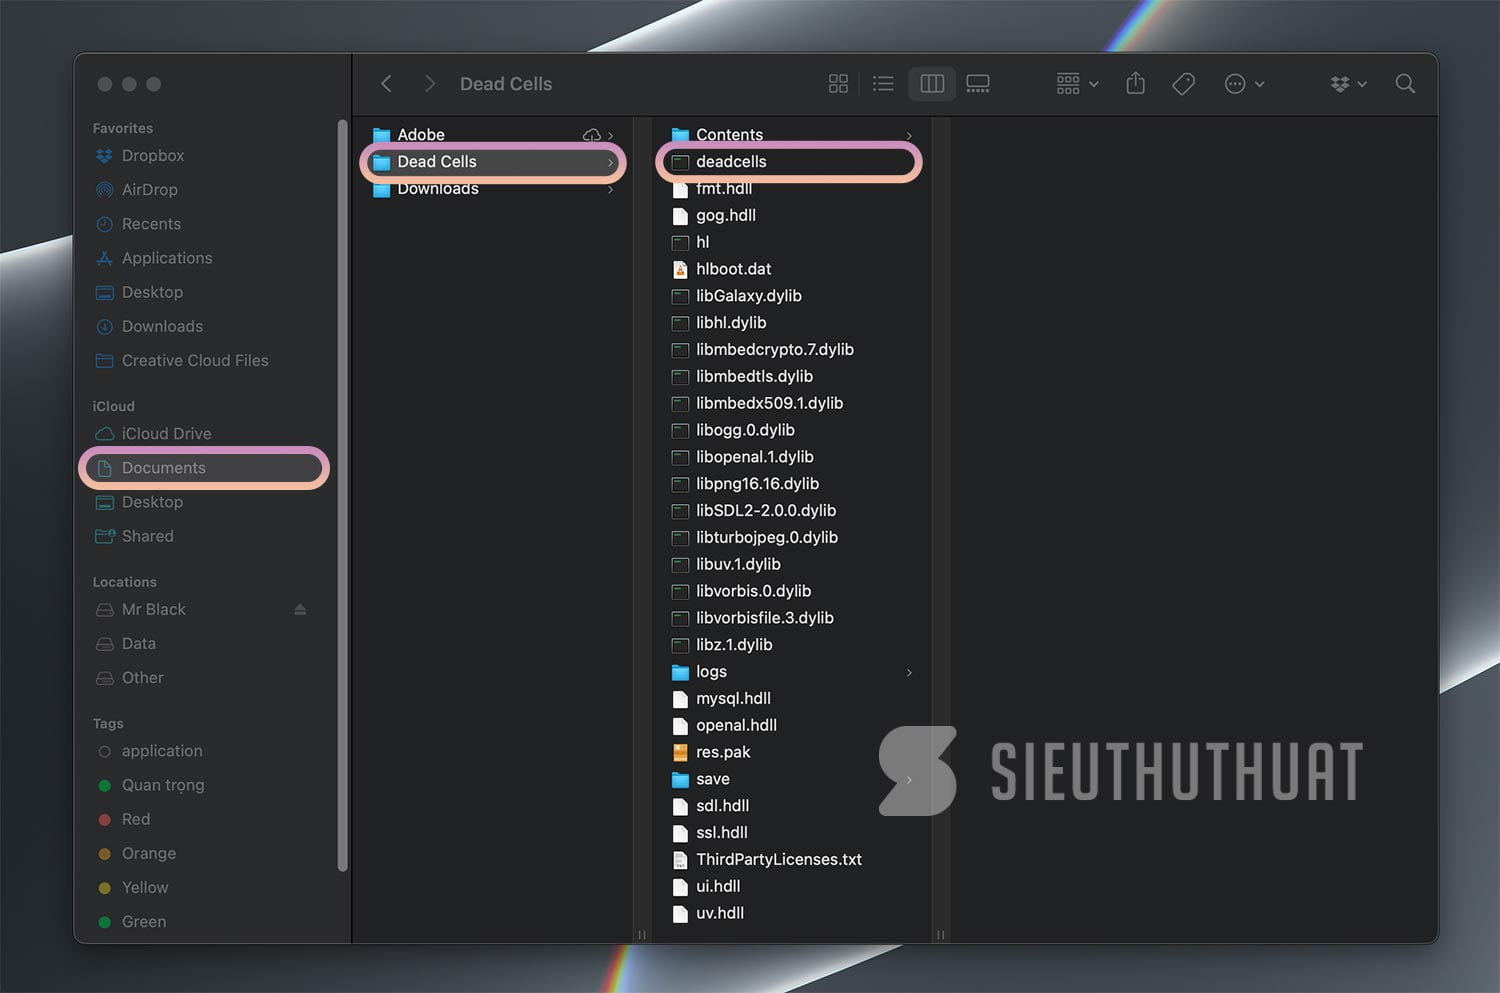The image size is (1500, 993).
Task: Open the Group By dropdown
Action: pyautogui.click(x=1077, y=84)
